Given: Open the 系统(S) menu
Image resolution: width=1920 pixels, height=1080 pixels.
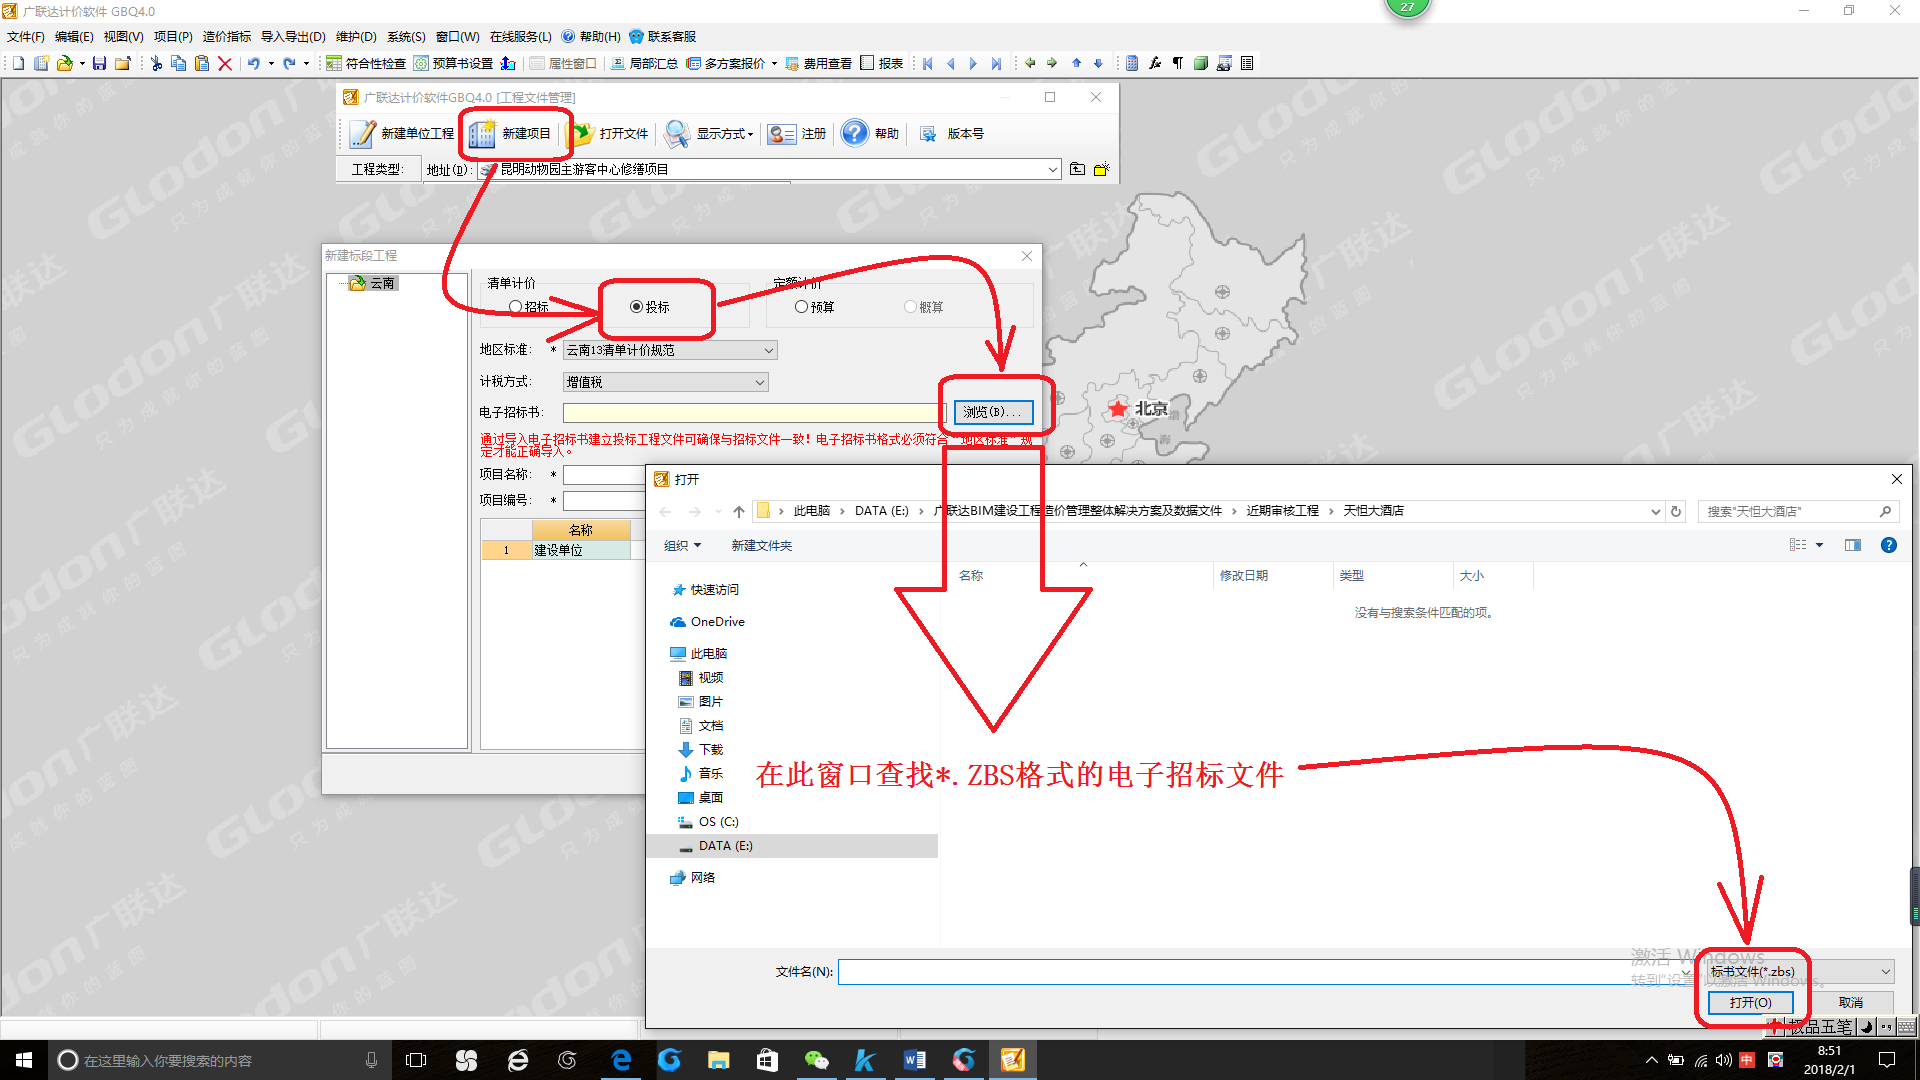Looking at the screenshot, I should [406, 36].
